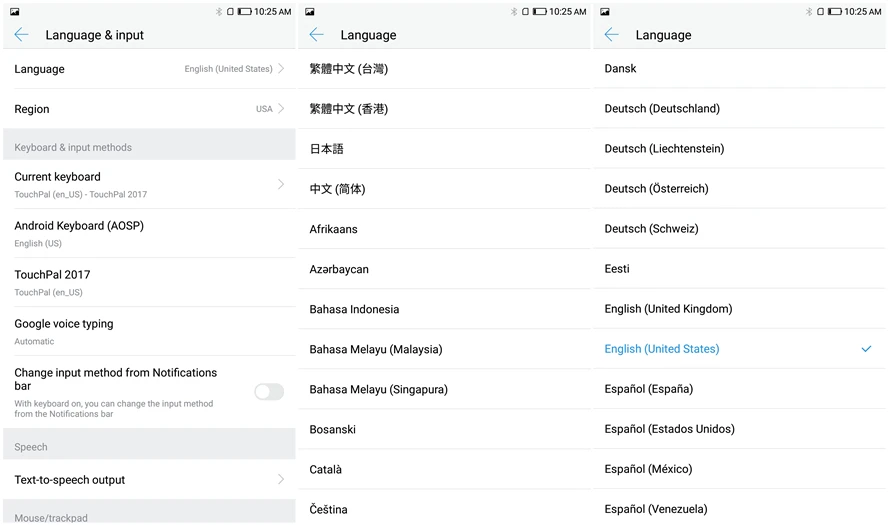The height and width of the screenshot is (525, 888).
Task: Select Afrikaans language
Action: point(444,229)
